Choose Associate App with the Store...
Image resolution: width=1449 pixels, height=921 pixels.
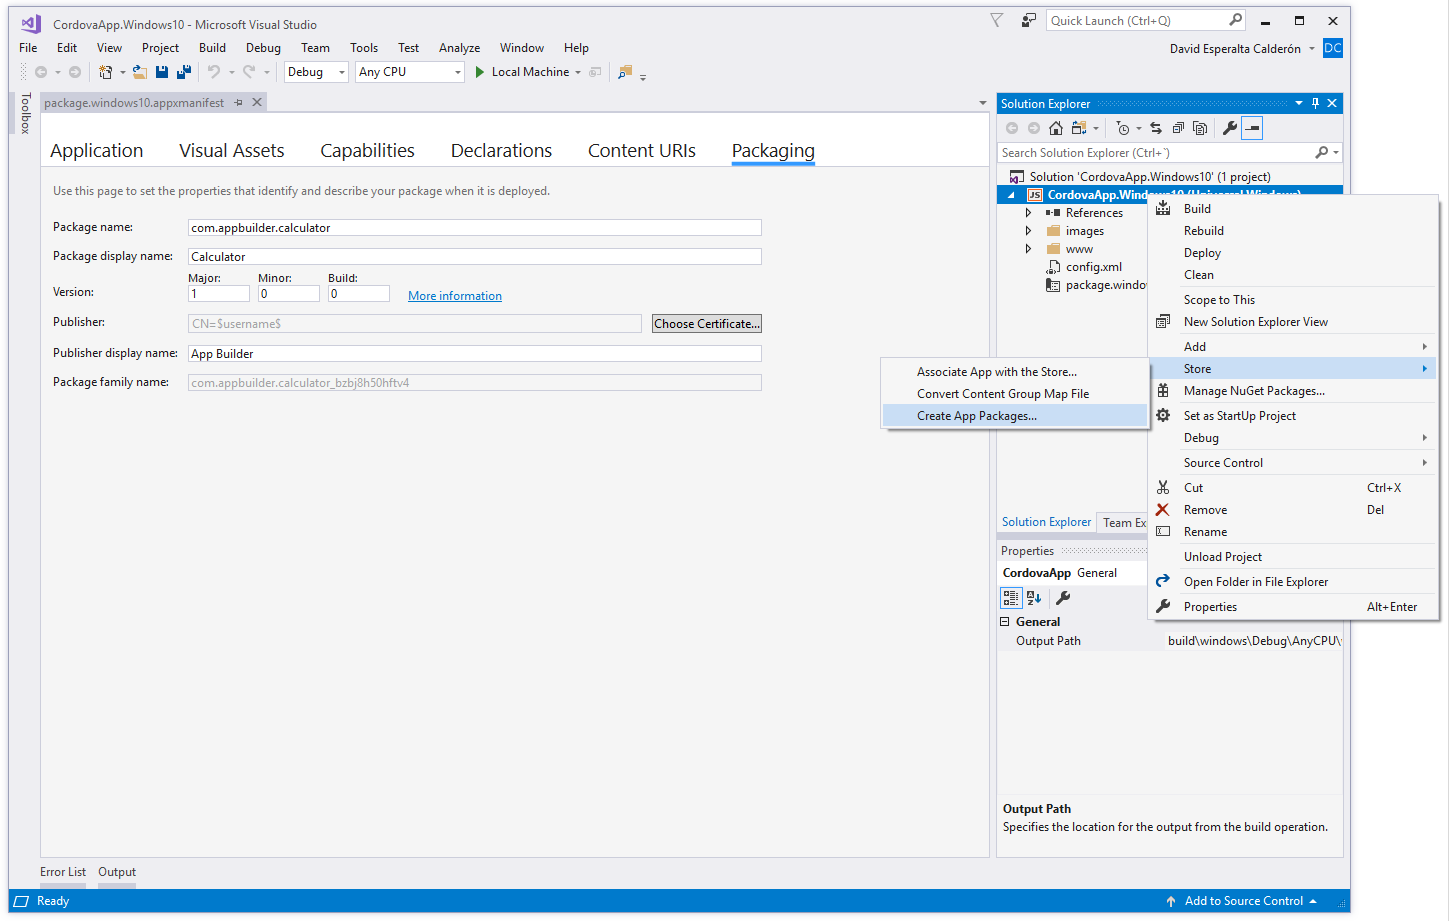pos(1014,372)
